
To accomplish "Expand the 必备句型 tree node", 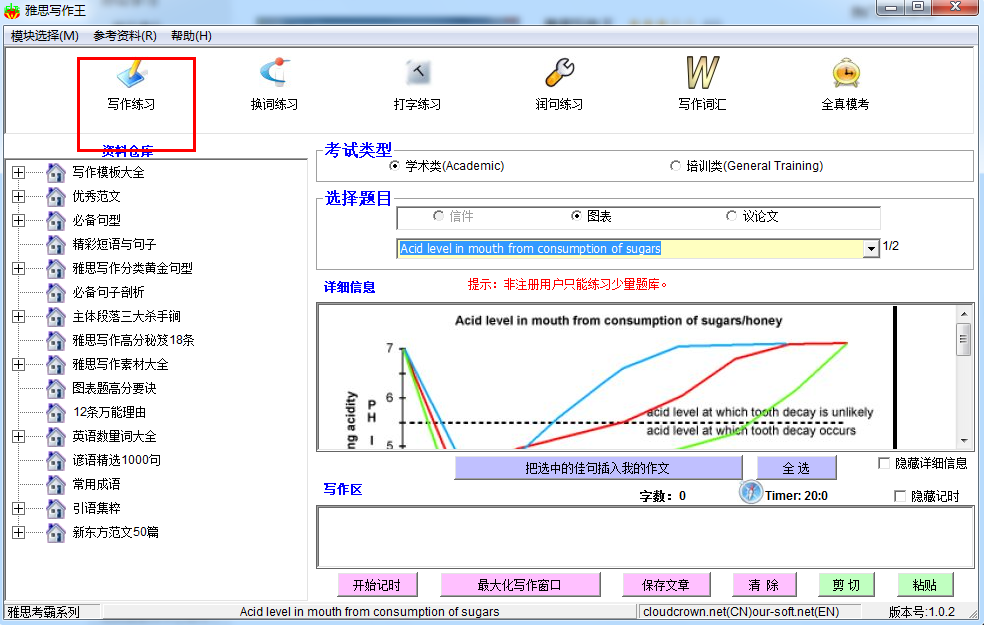I will (18, 220).
